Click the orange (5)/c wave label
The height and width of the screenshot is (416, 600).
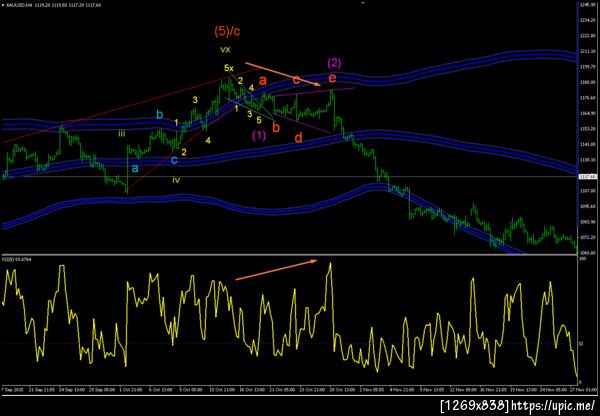pyautogui.click(x=227, y=31)
